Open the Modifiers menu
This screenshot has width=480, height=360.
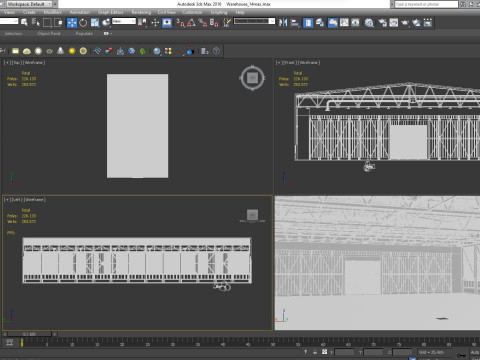[x=52, y=12]
